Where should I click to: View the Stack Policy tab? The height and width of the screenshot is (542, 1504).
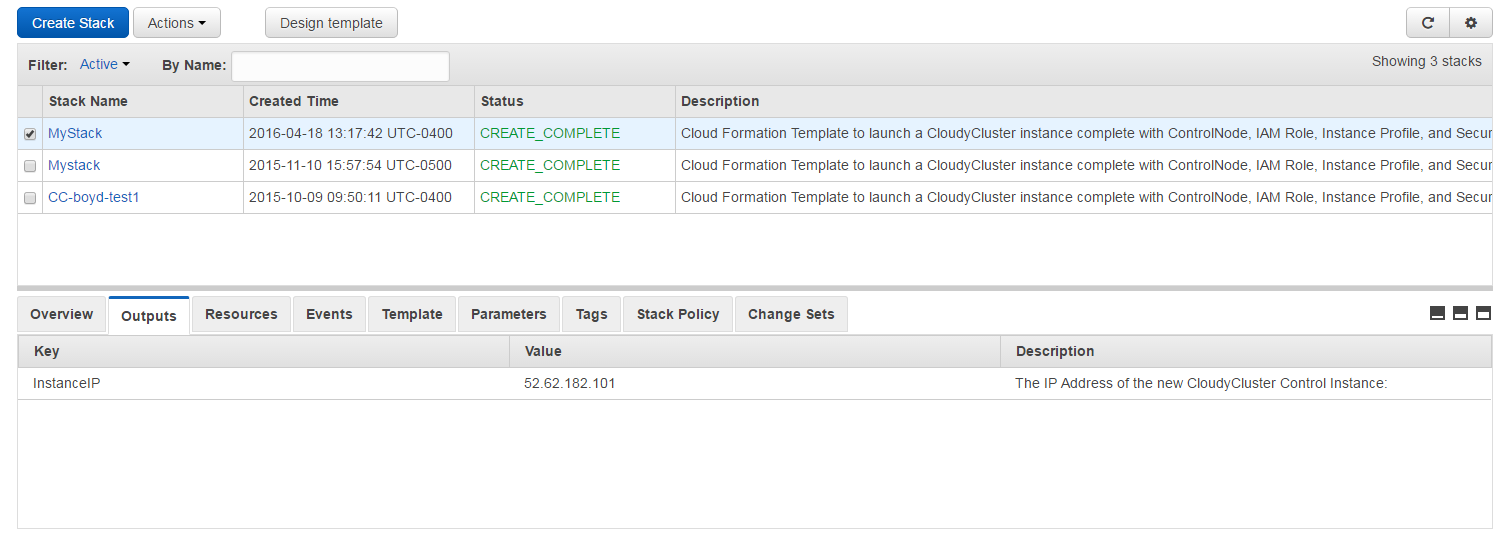click(677, 314)
